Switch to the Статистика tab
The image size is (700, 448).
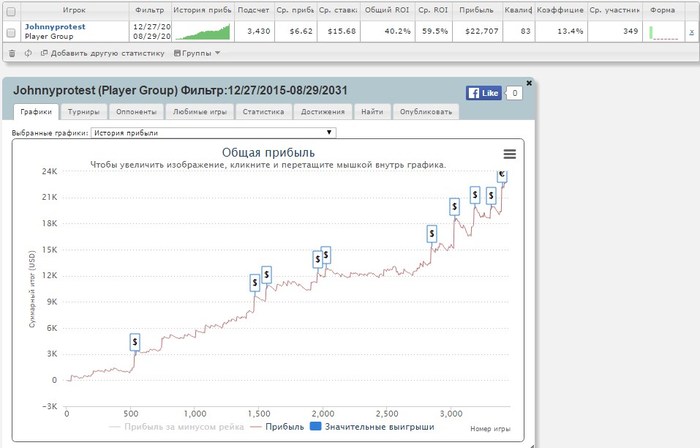pos(263,112)
